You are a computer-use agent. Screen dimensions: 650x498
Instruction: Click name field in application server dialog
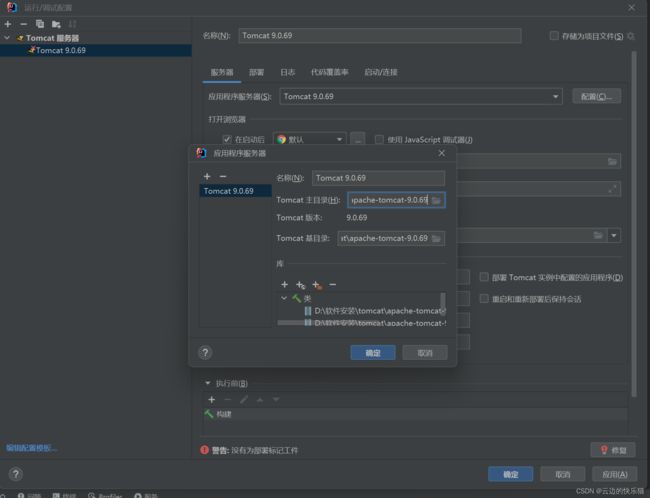pyautogui.click(x=378, y=178)
